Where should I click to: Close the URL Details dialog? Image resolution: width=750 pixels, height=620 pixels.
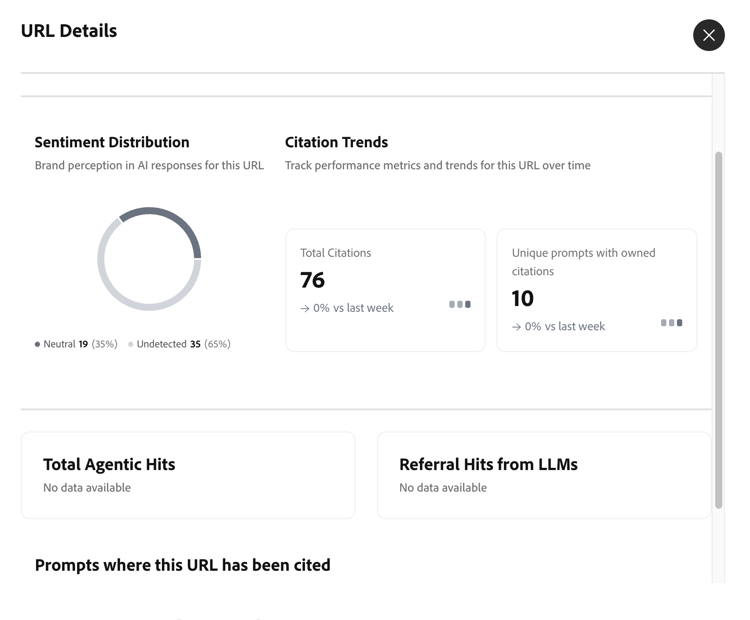click(x=708, y=35)
